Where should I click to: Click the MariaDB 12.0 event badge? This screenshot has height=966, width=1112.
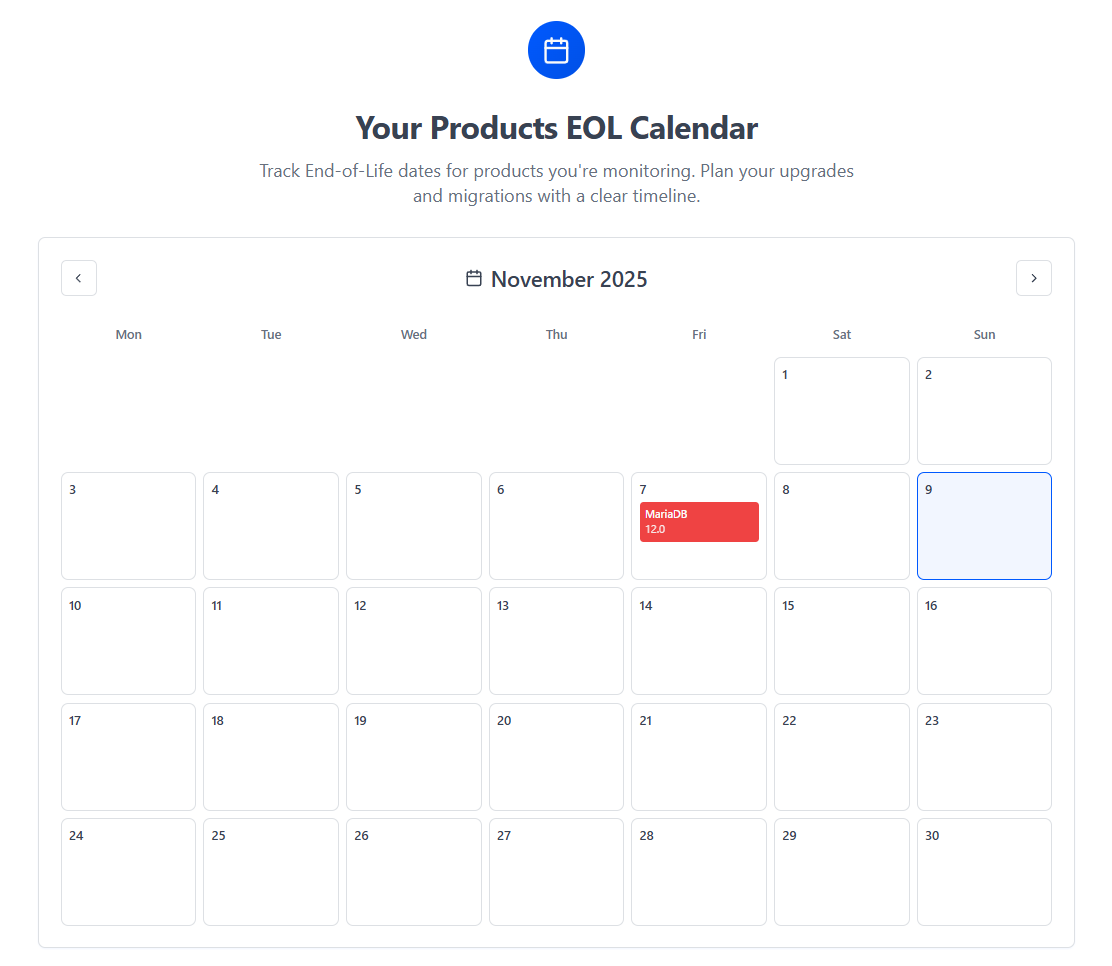(x=699, y=522)
